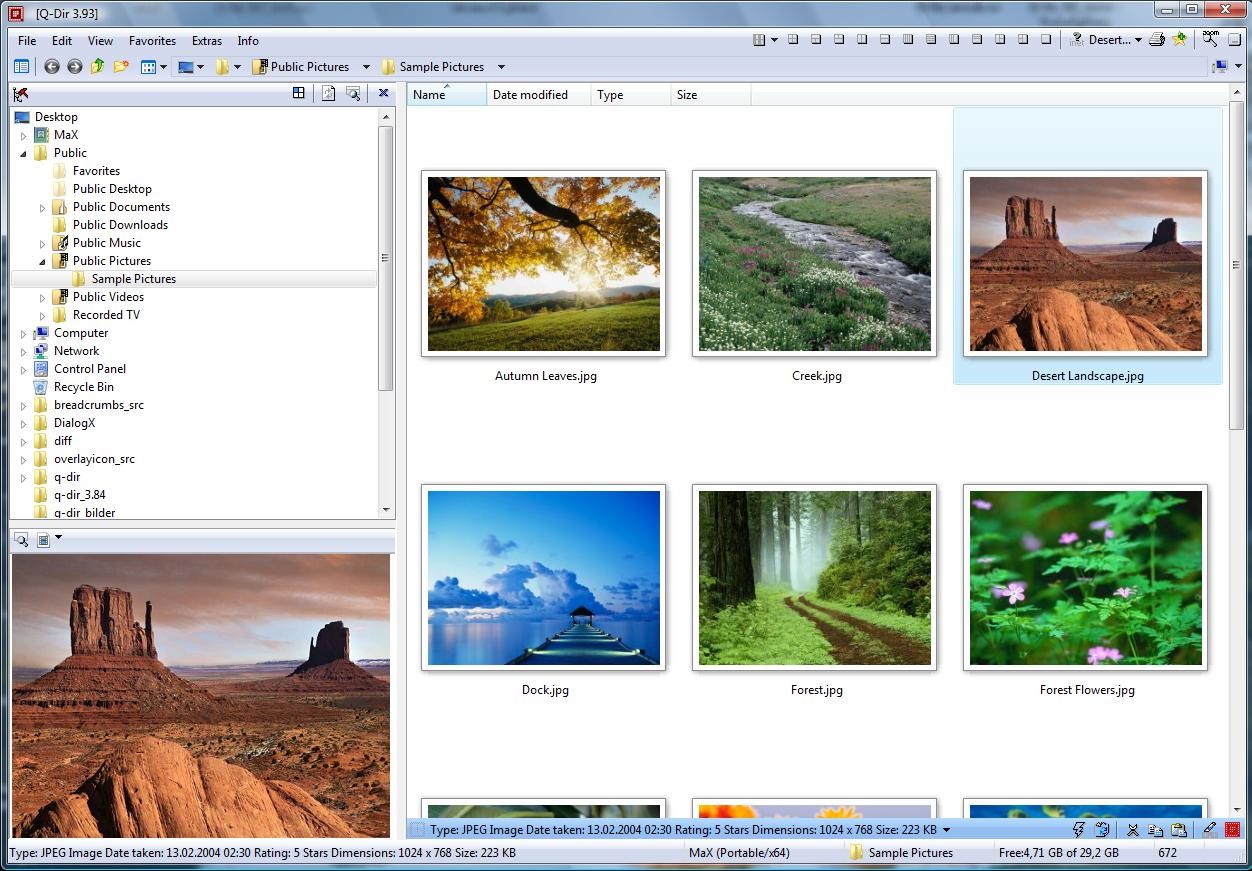This screenshot has height=871, width=1252.
Task: Click the Forward navigation arrow
Action: (x=75, y=67)
